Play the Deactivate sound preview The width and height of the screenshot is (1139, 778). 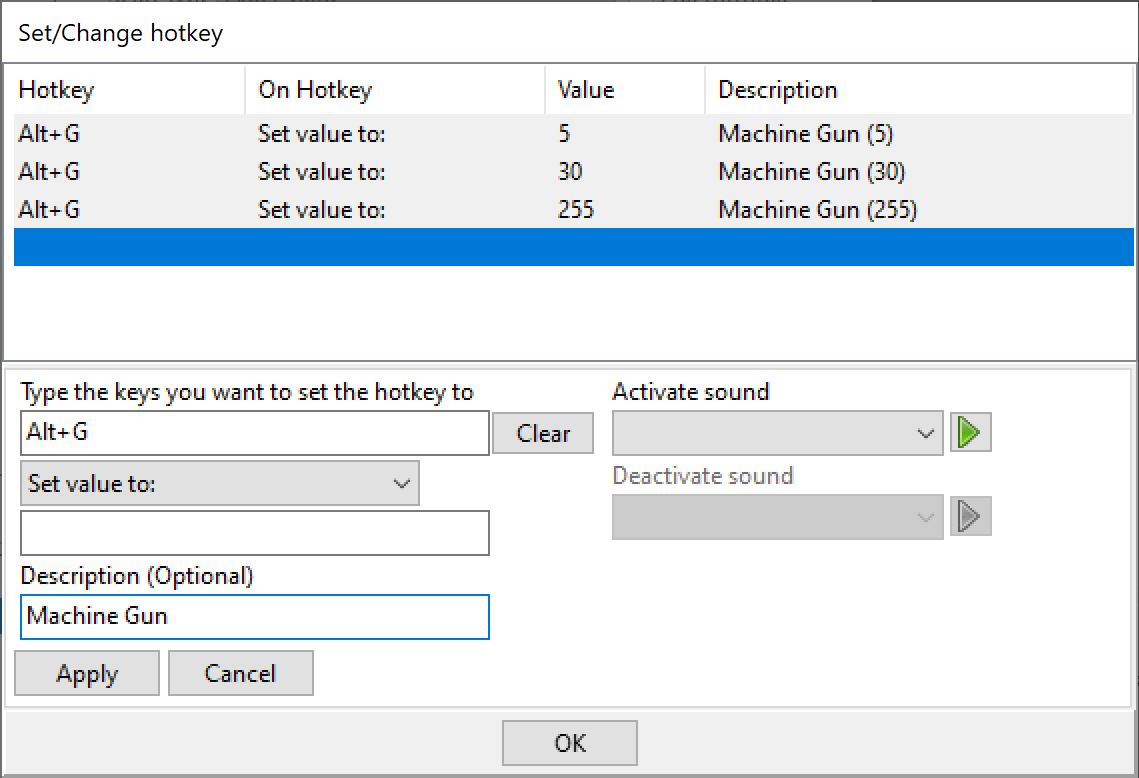click(x=969, y=517)
